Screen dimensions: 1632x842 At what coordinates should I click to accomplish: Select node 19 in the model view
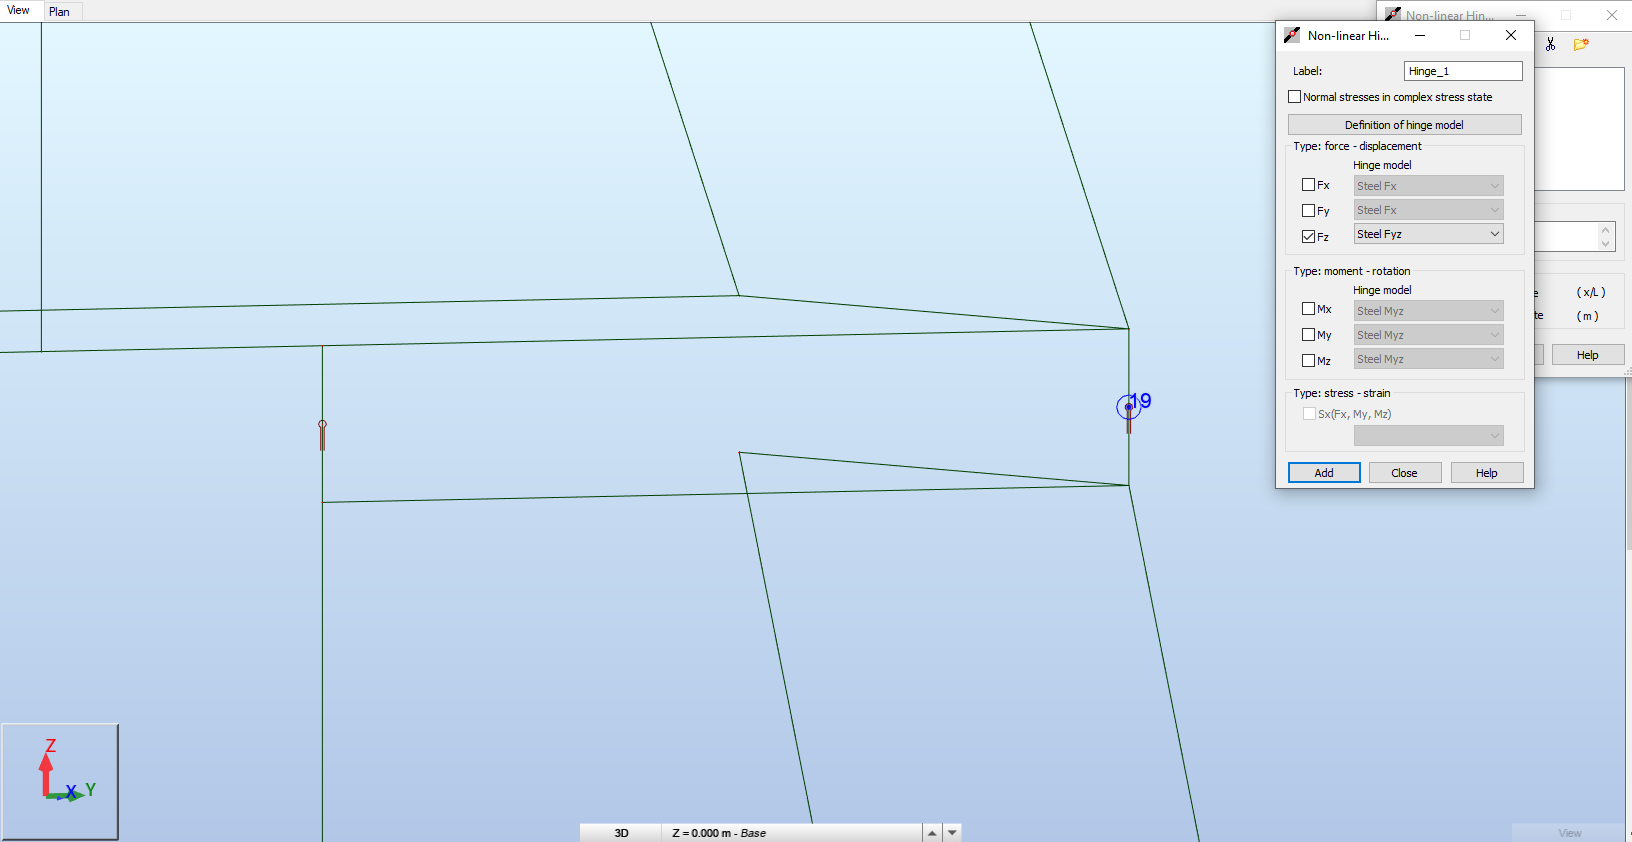(1129, 407)
